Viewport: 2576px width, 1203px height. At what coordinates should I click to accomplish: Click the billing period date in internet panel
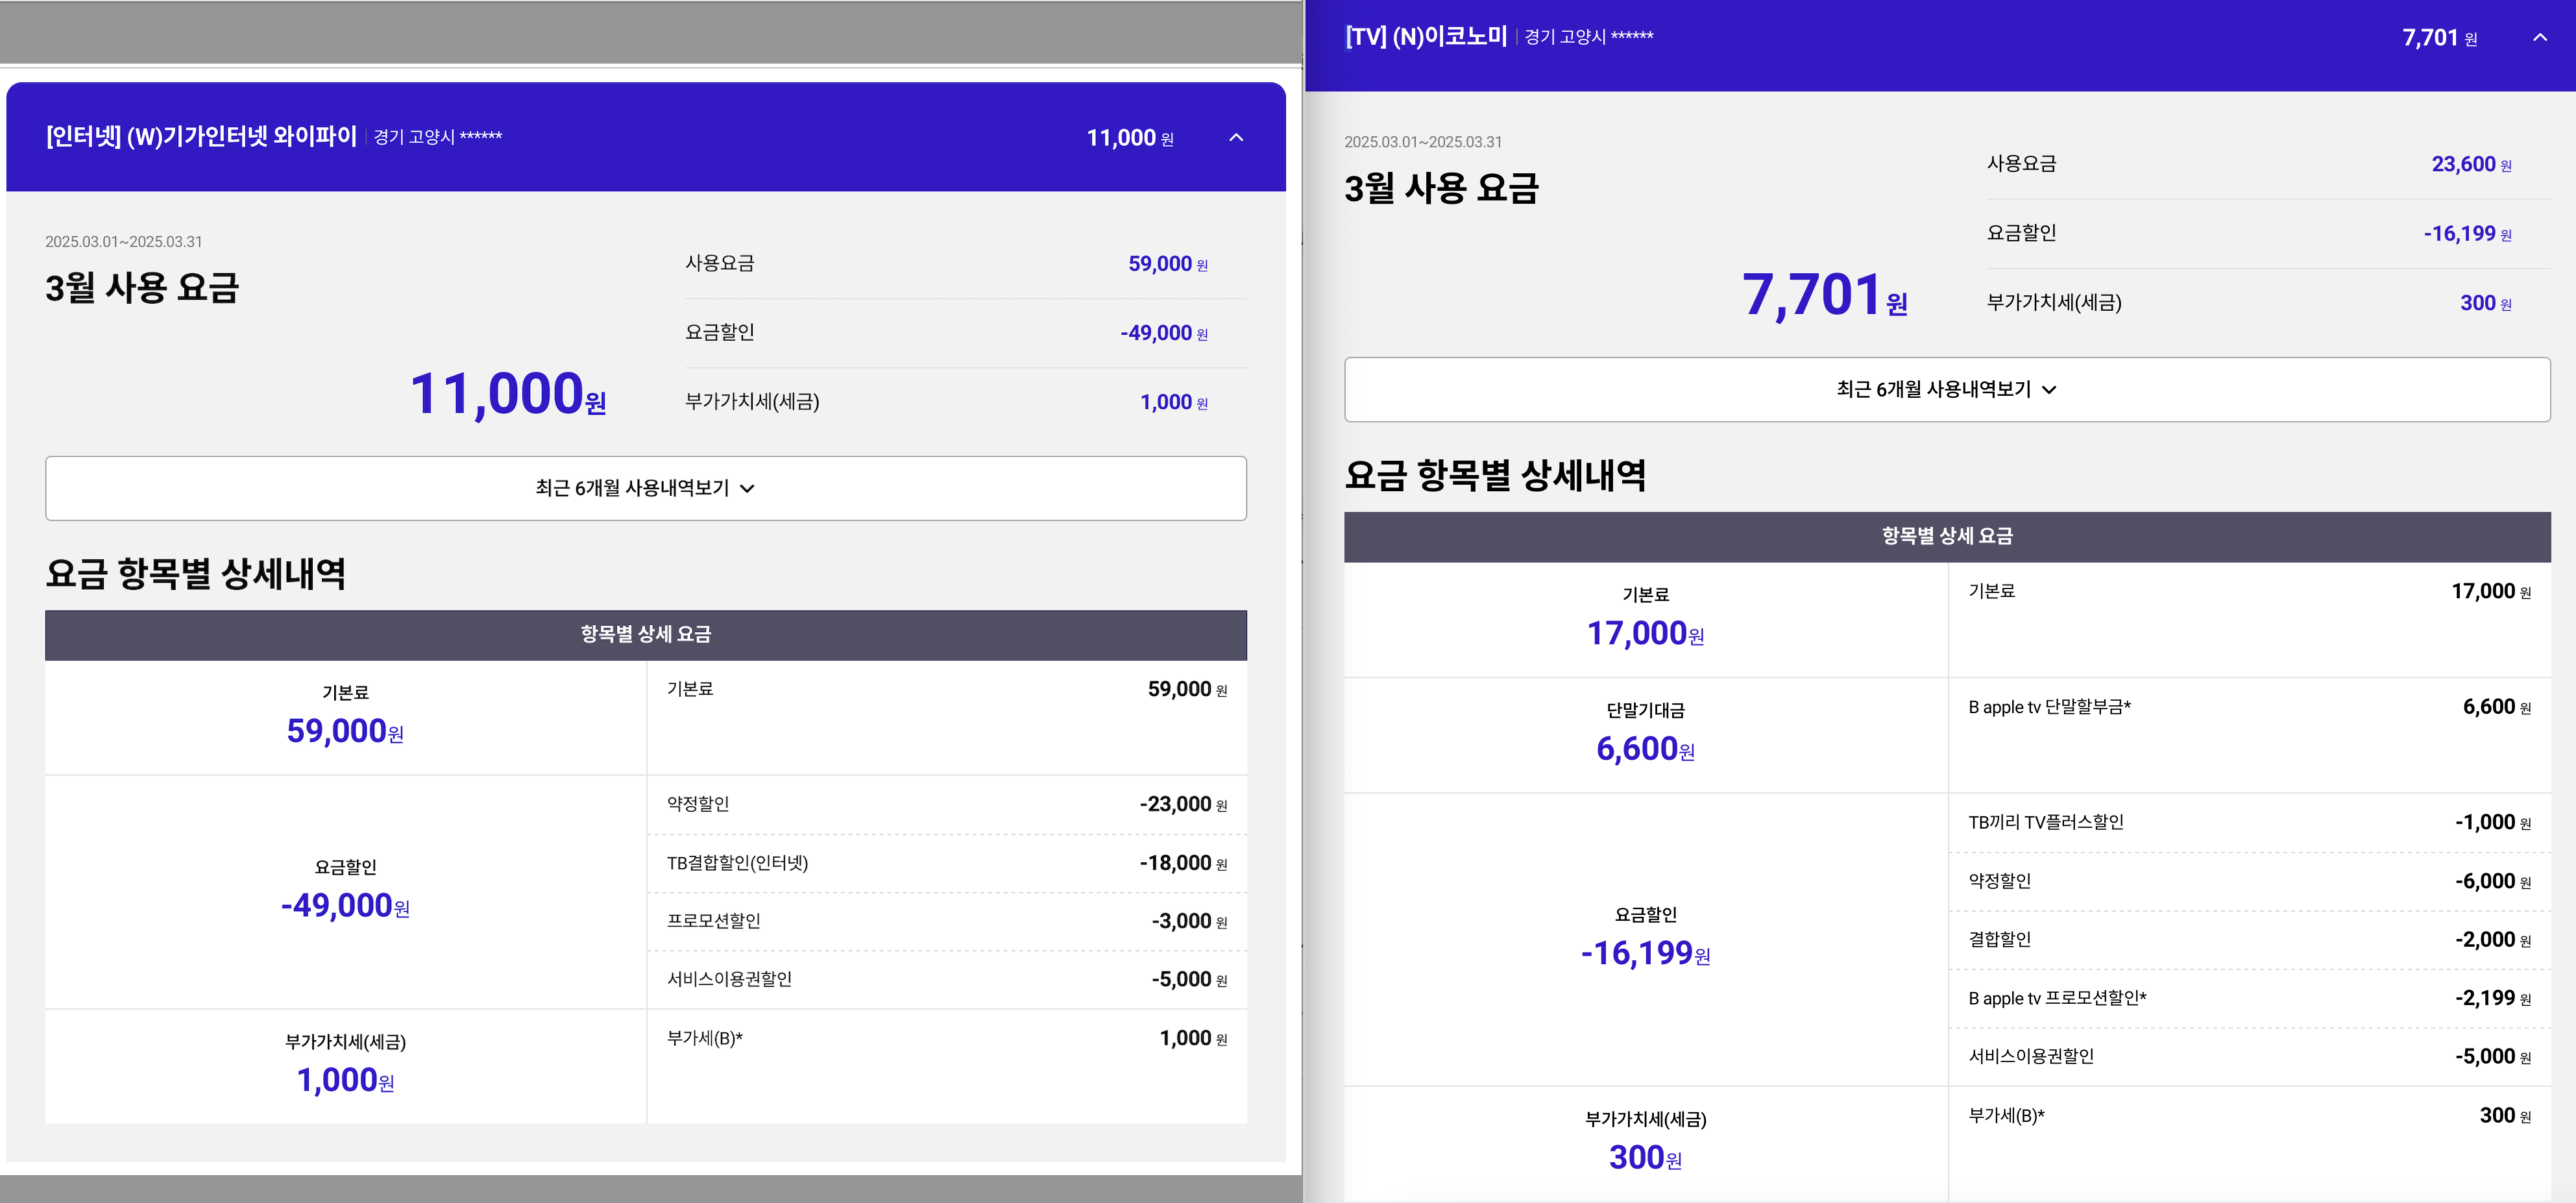[124, 242]
